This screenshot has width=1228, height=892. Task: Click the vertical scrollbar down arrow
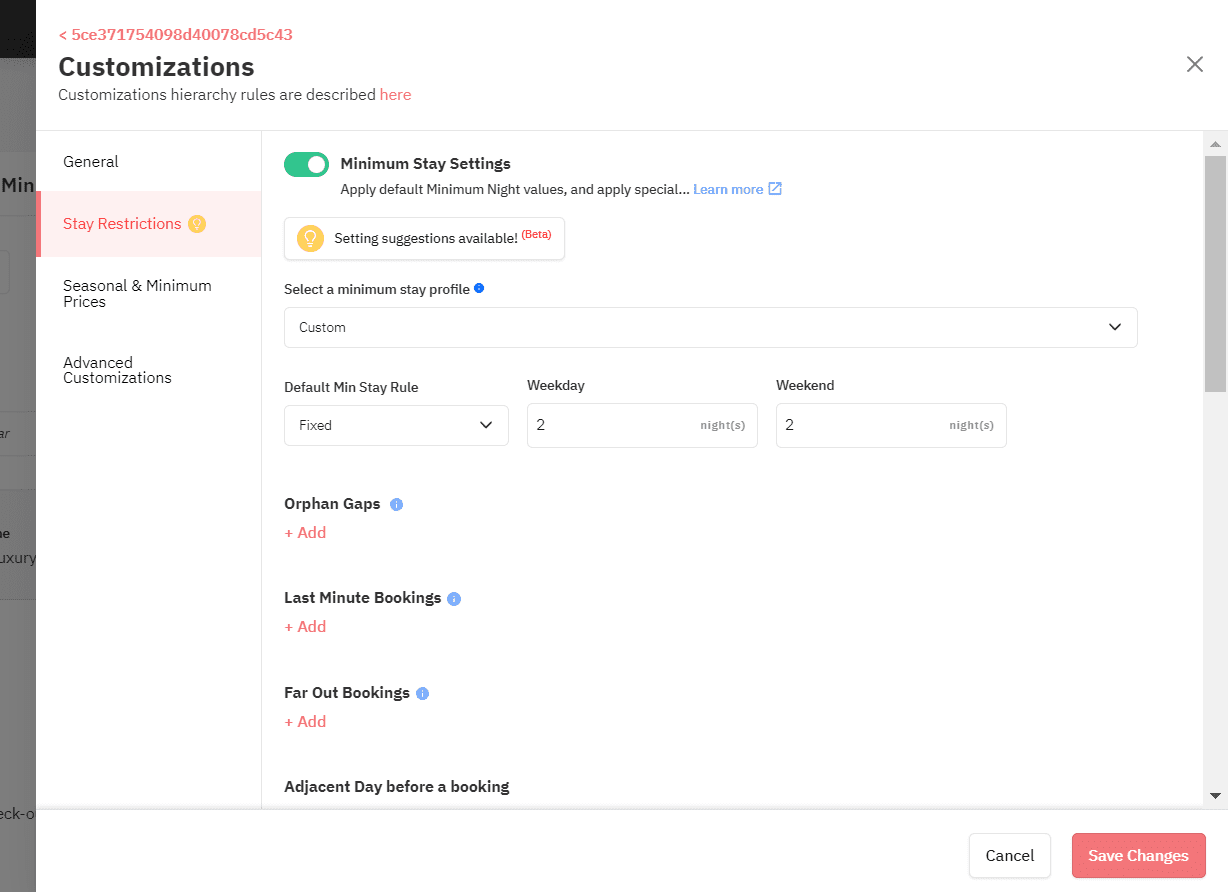point(1215,796)
